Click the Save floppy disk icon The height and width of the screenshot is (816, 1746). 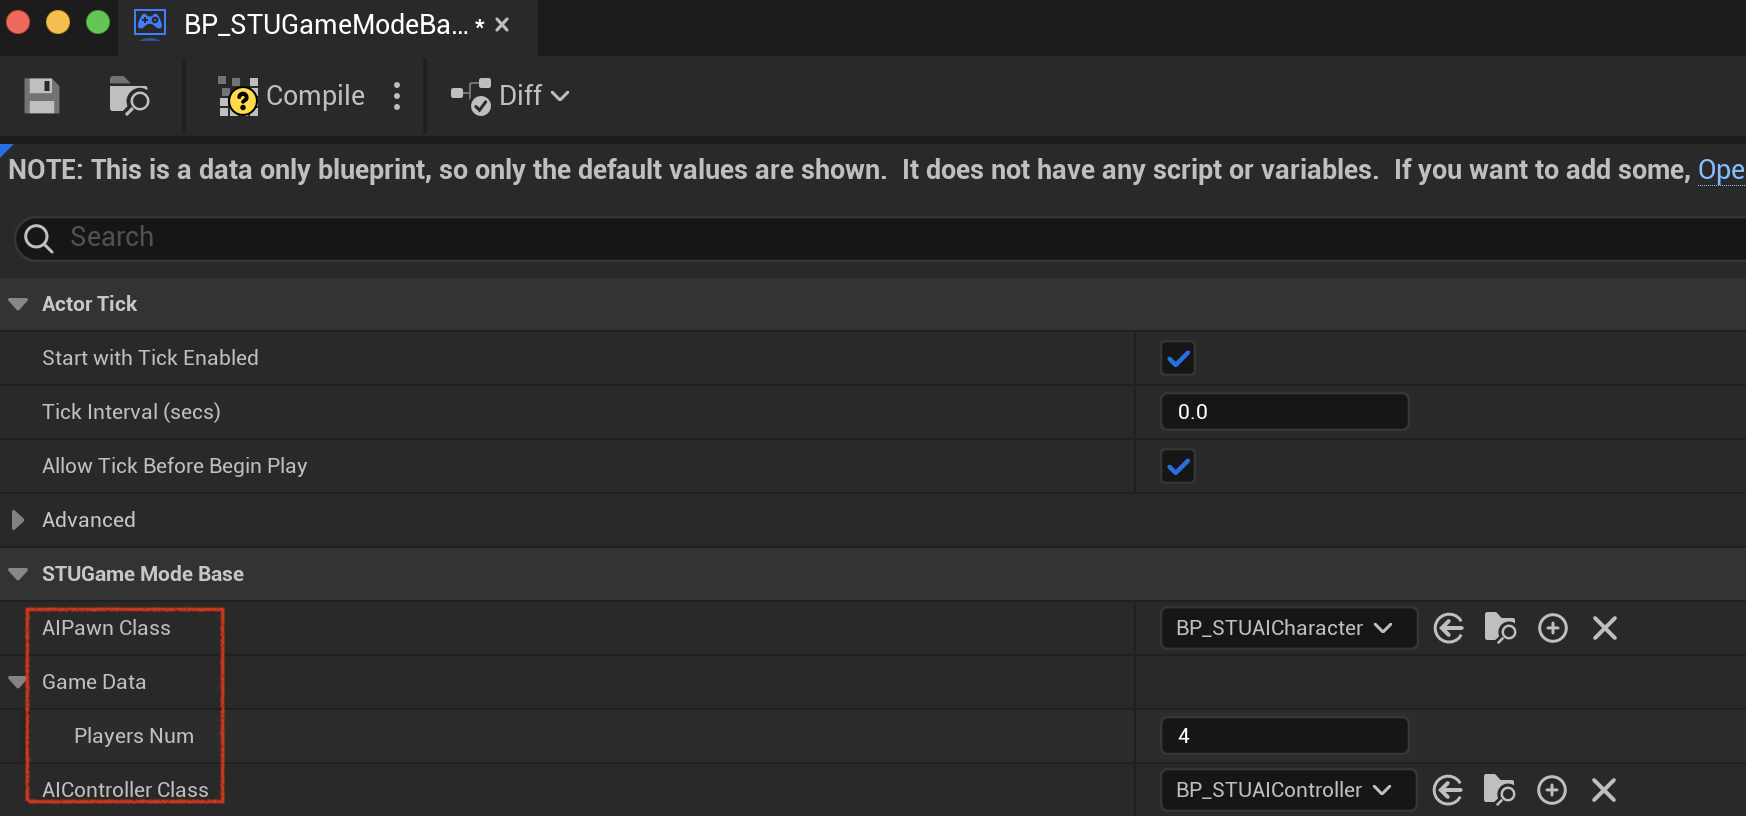coord(42,96)
